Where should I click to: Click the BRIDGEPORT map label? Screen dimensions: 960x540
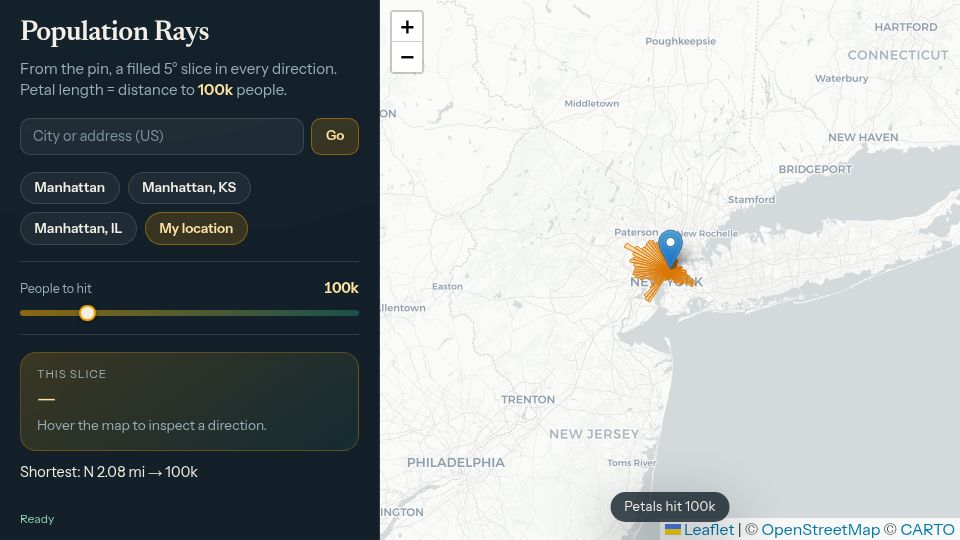(x=815, y=169)
